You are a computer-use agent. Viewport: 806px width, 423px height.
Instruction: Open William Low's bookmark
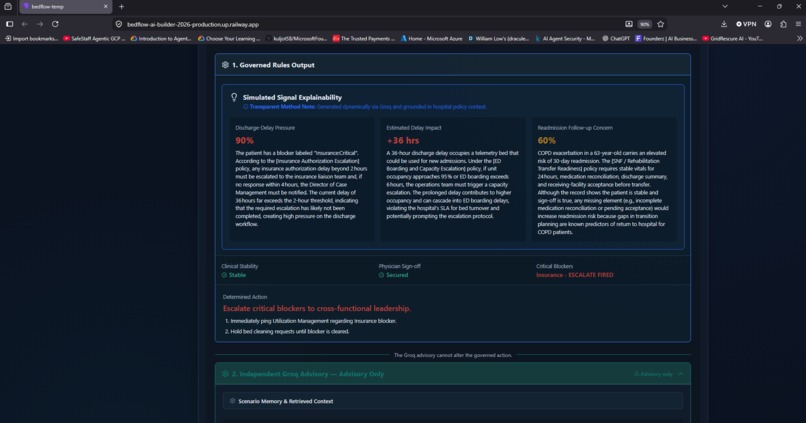[498, 39]
